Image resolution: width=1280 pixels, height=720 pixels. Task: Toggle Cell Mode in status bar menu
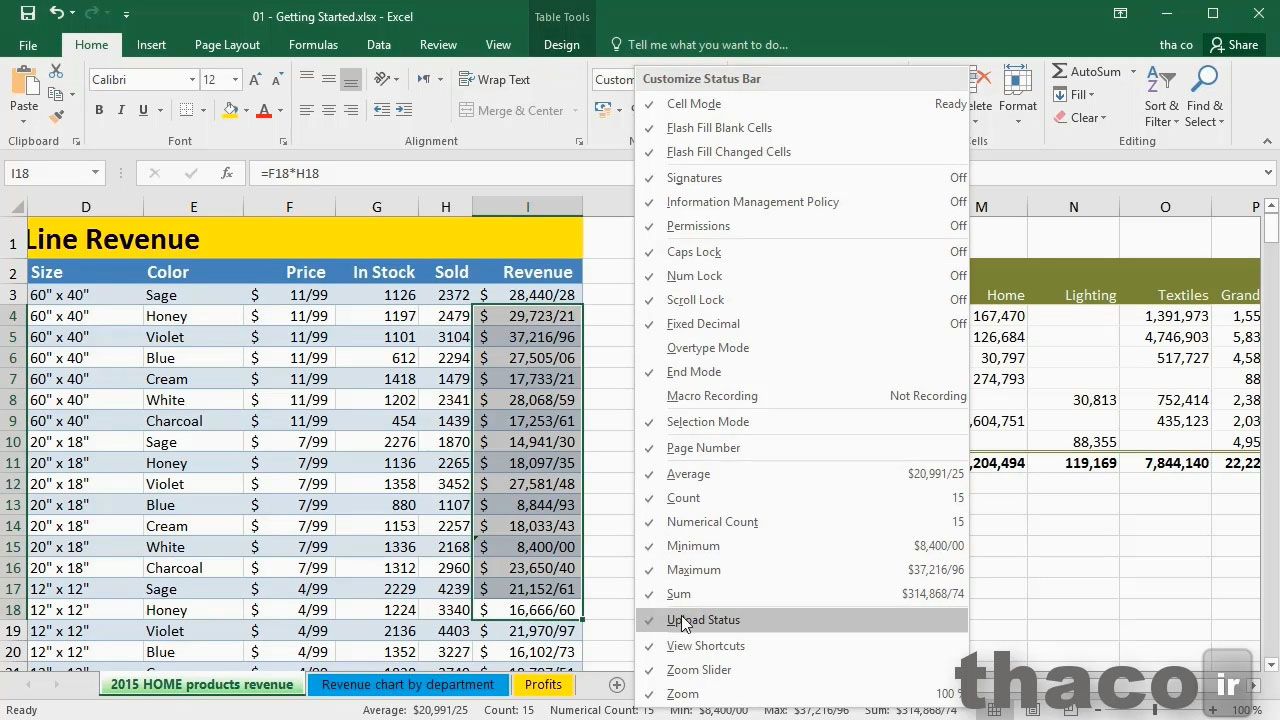802,104
